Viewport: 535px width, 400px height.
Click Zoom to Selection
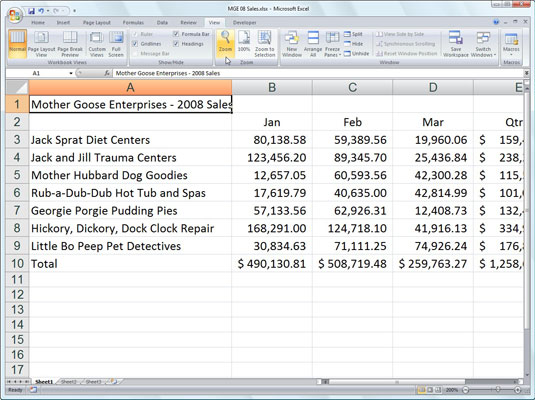tap(264, 44)
